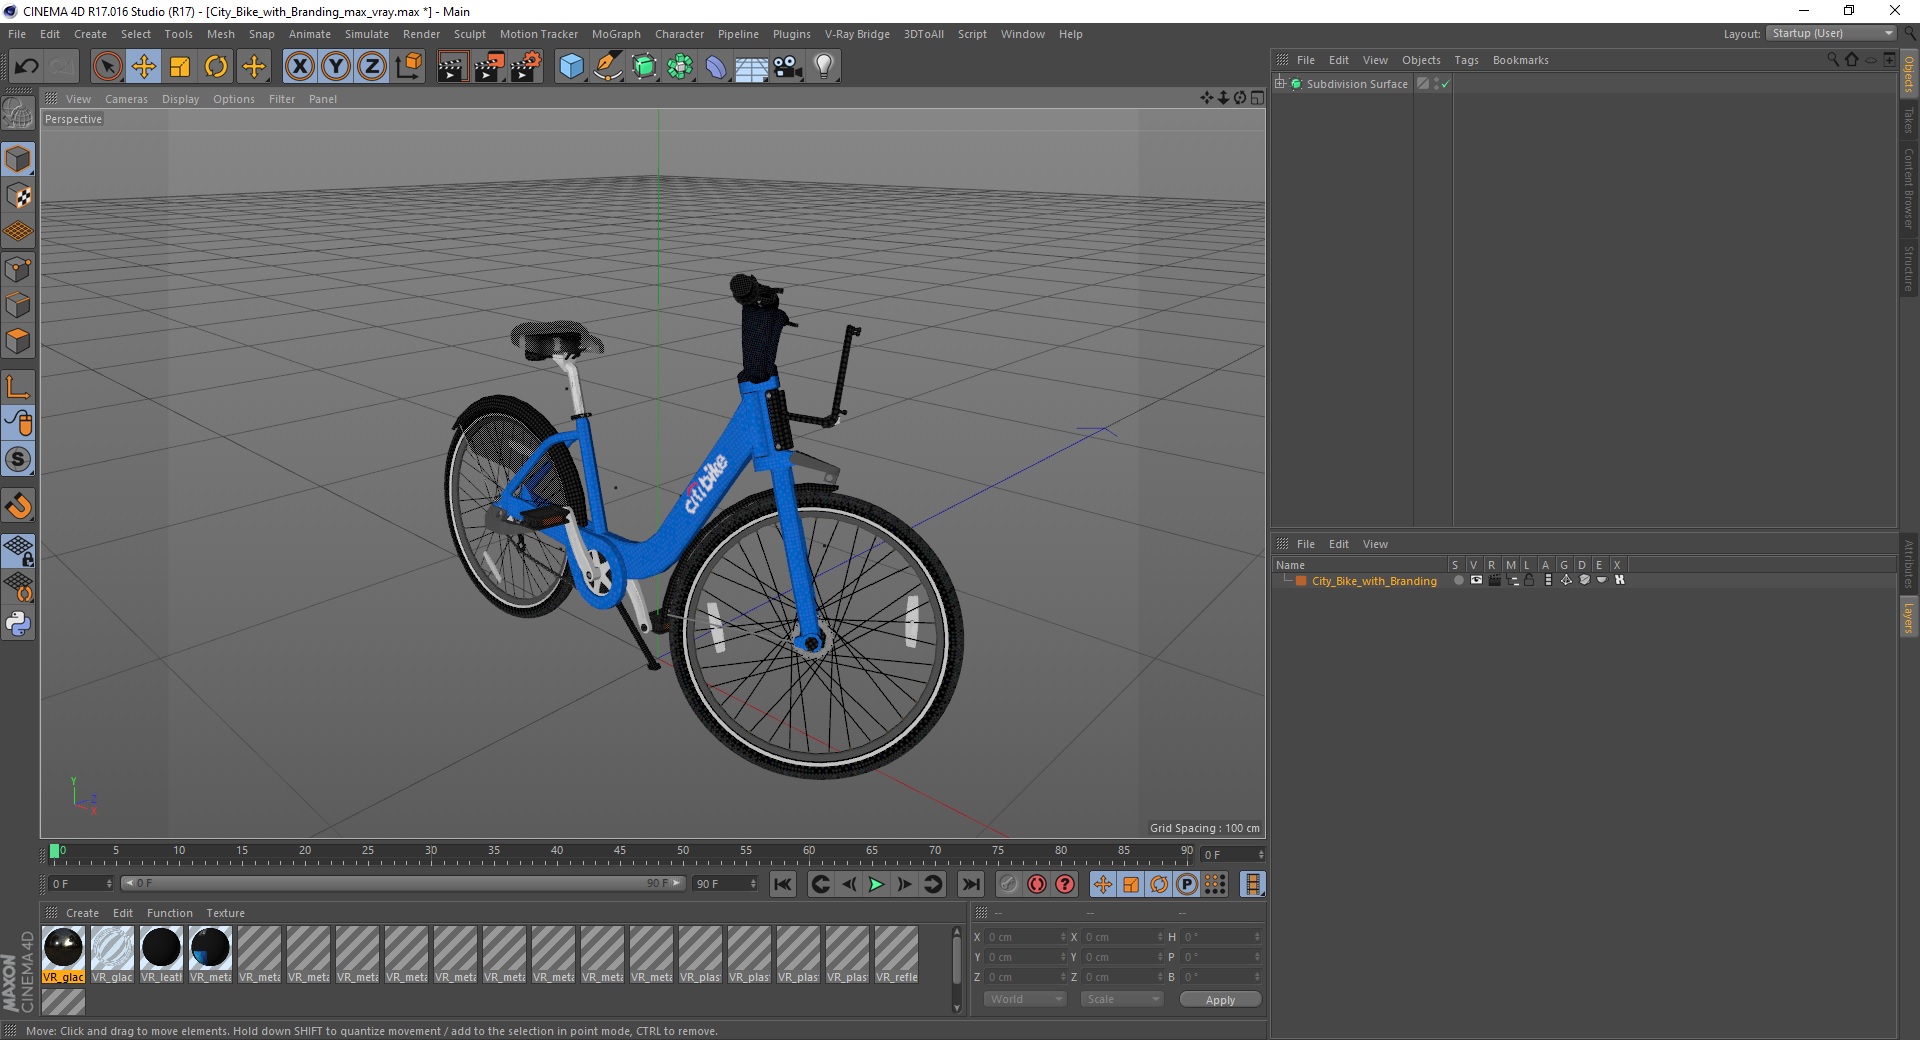This screenshot has height=1040, width=1920.
Task: Toggle Autokeying button
Action: 1036,884
